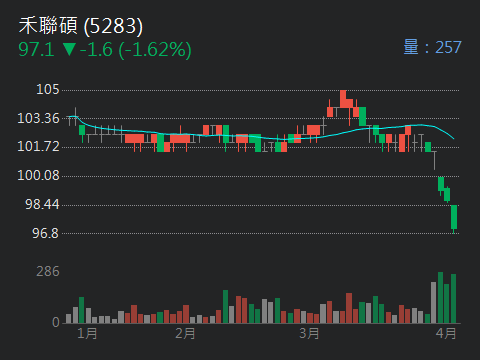This screenshot has height=360, width=480.
Task: Click the highest red candlestick touching 105
Action: click(x=343, y=99)
